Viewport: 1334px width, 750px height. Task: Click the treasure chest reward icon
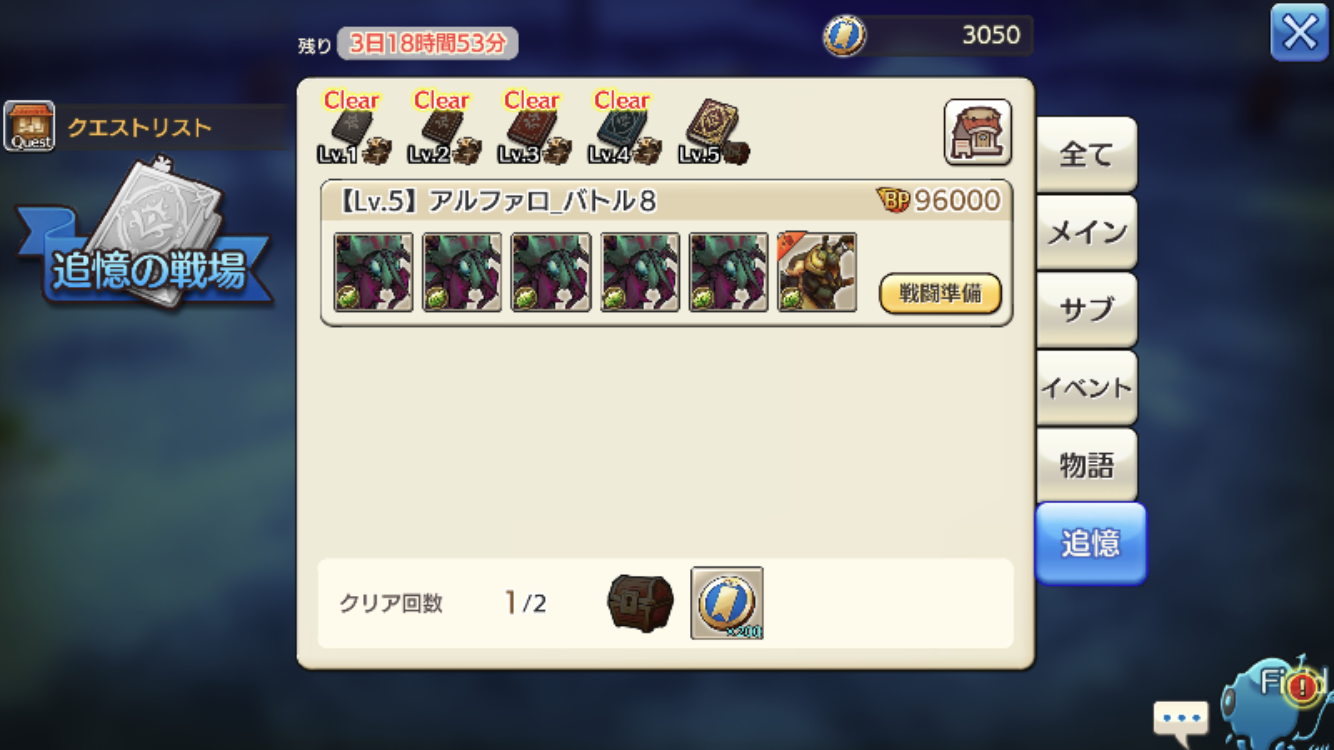[640, 603]
